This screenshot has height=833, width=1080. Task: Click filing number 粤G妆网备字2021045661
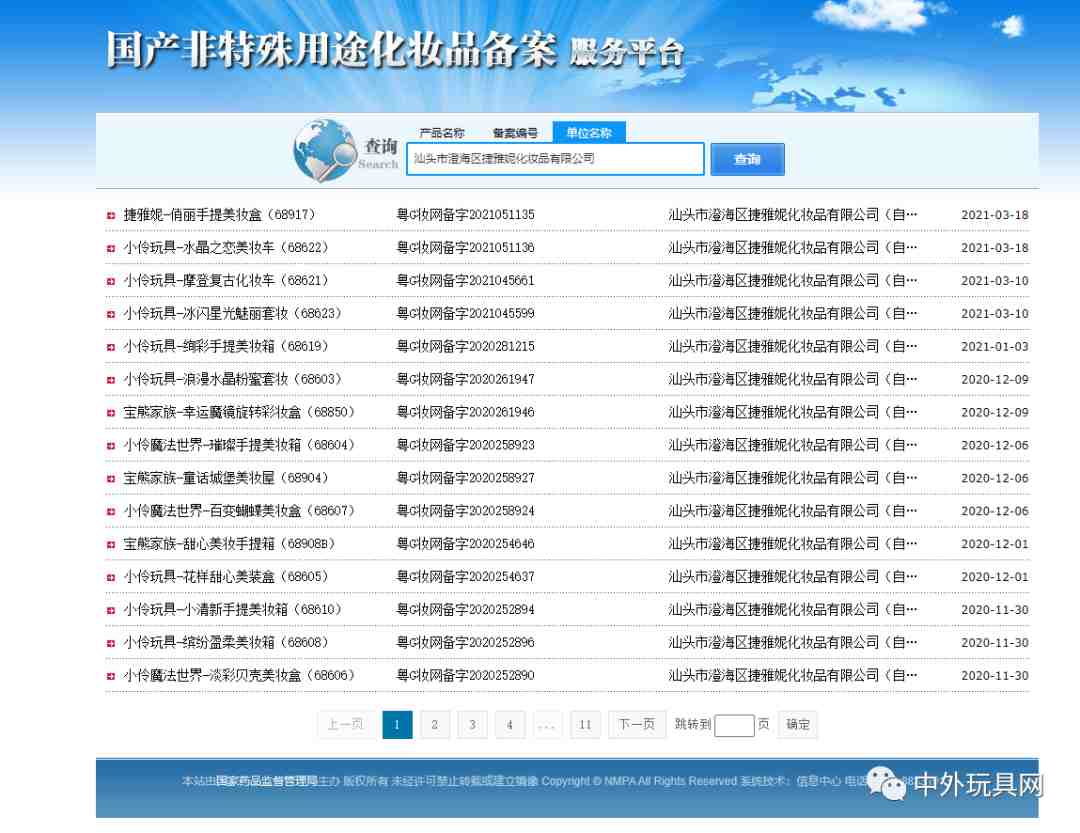tap(466, 280)
